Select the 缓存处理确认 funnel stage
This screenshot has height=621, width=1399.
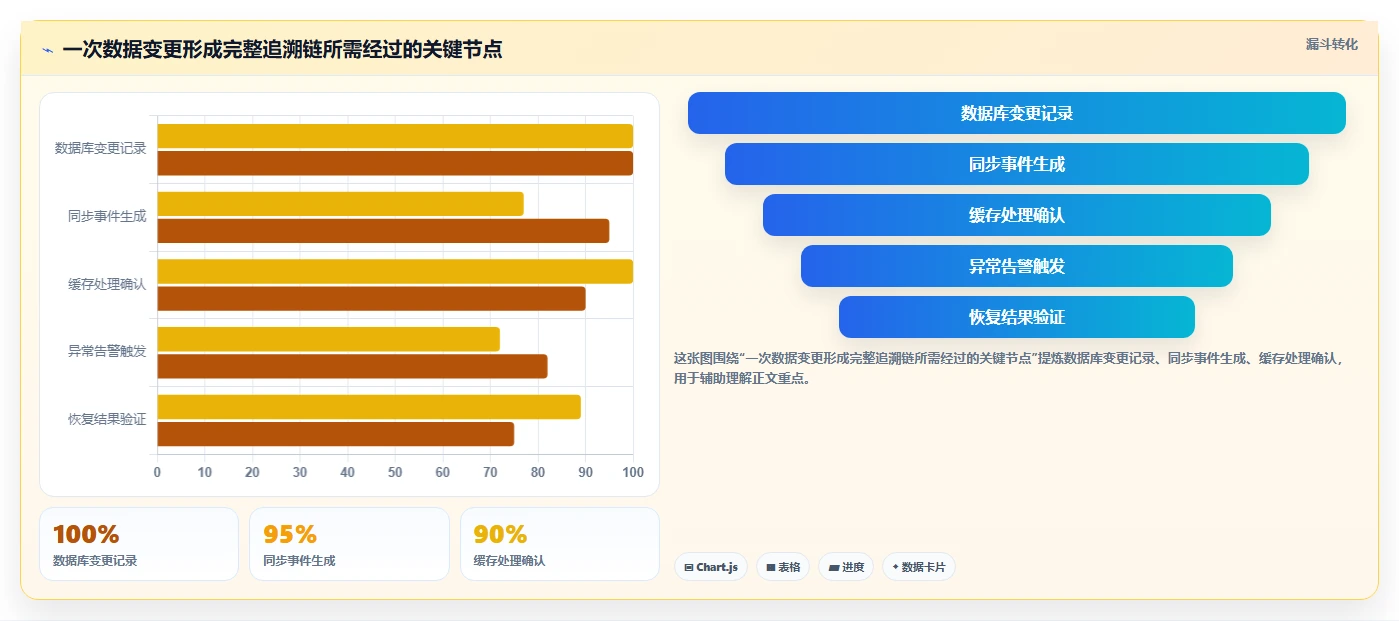(1016, 215)
